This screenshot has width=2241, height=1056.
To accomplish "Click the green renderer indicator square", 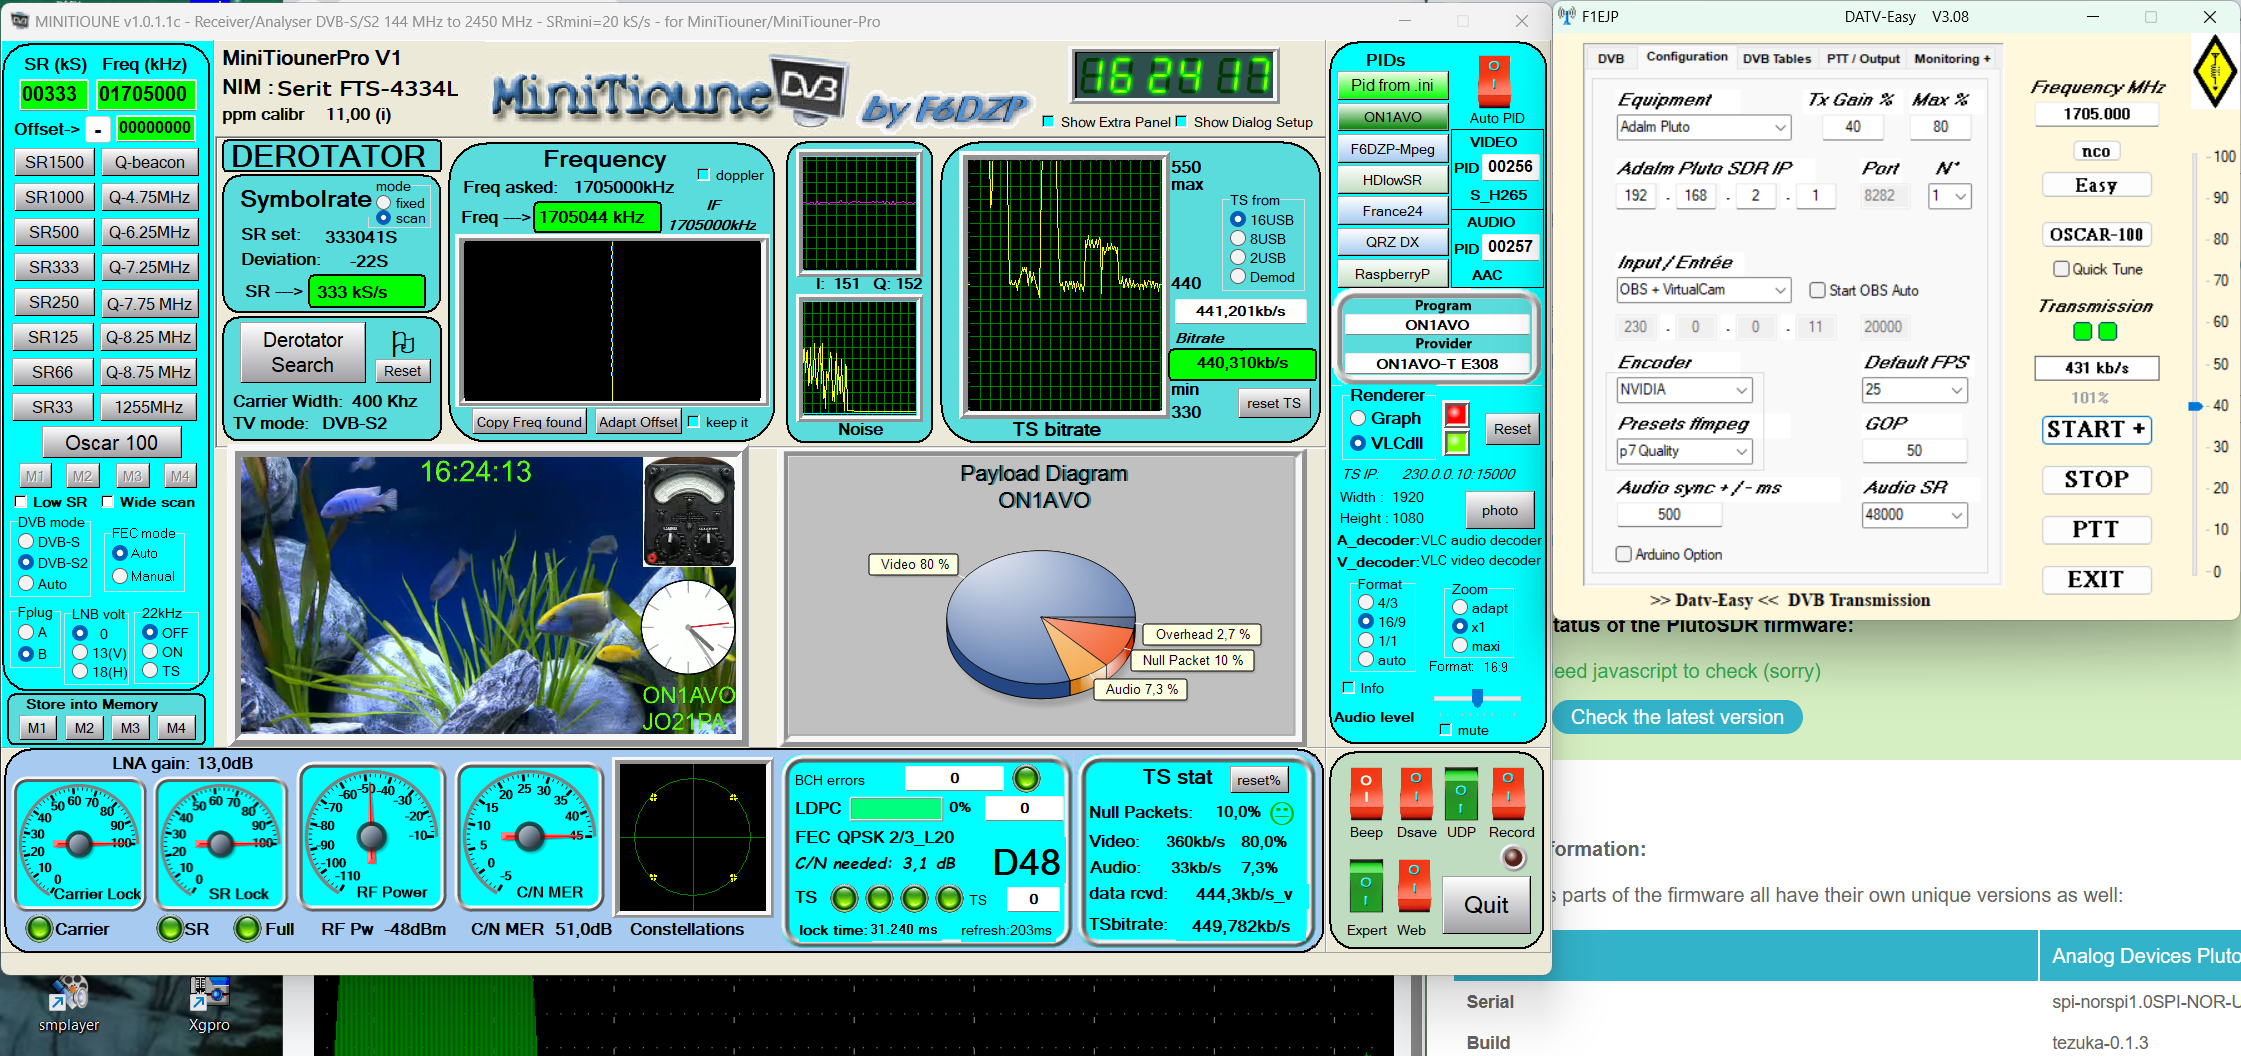I will pyautogui.click(x=1456, y=442).
